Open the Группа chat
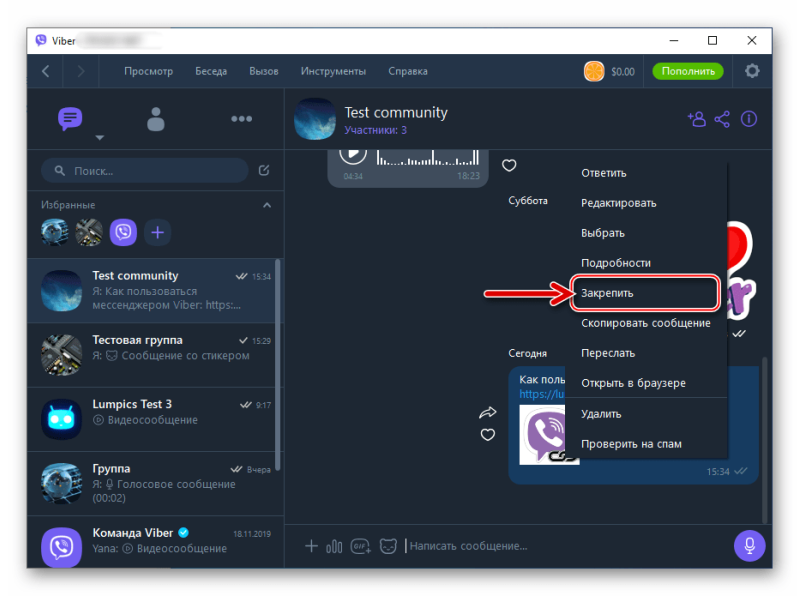Screen dimensions: 800x596 pyautogui.click(x=152, y=483)
